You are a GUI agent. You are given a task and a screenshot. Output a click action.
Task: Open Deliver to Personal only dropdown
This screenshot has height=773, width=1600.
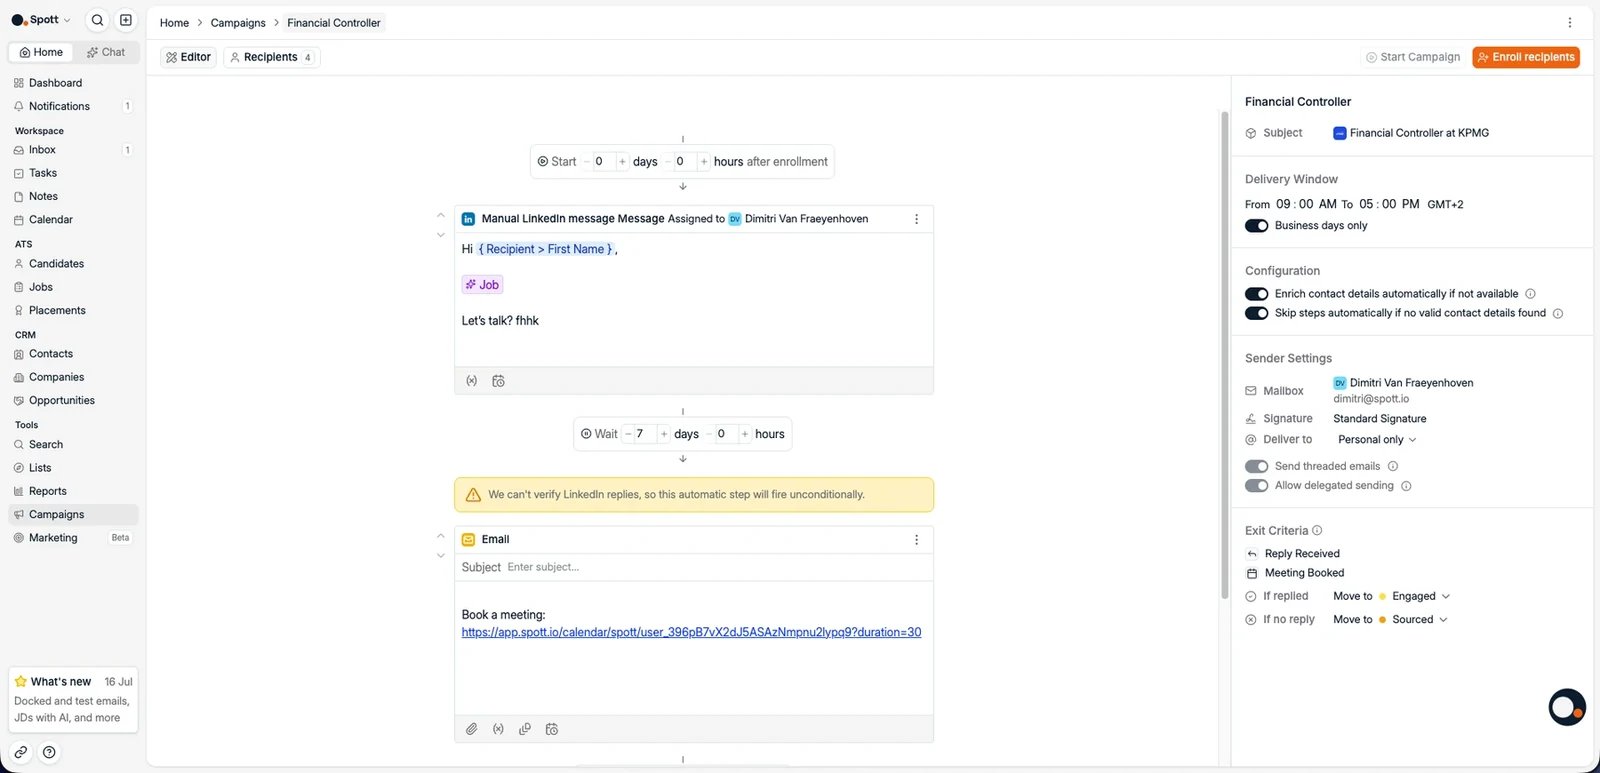(1377, 440)
